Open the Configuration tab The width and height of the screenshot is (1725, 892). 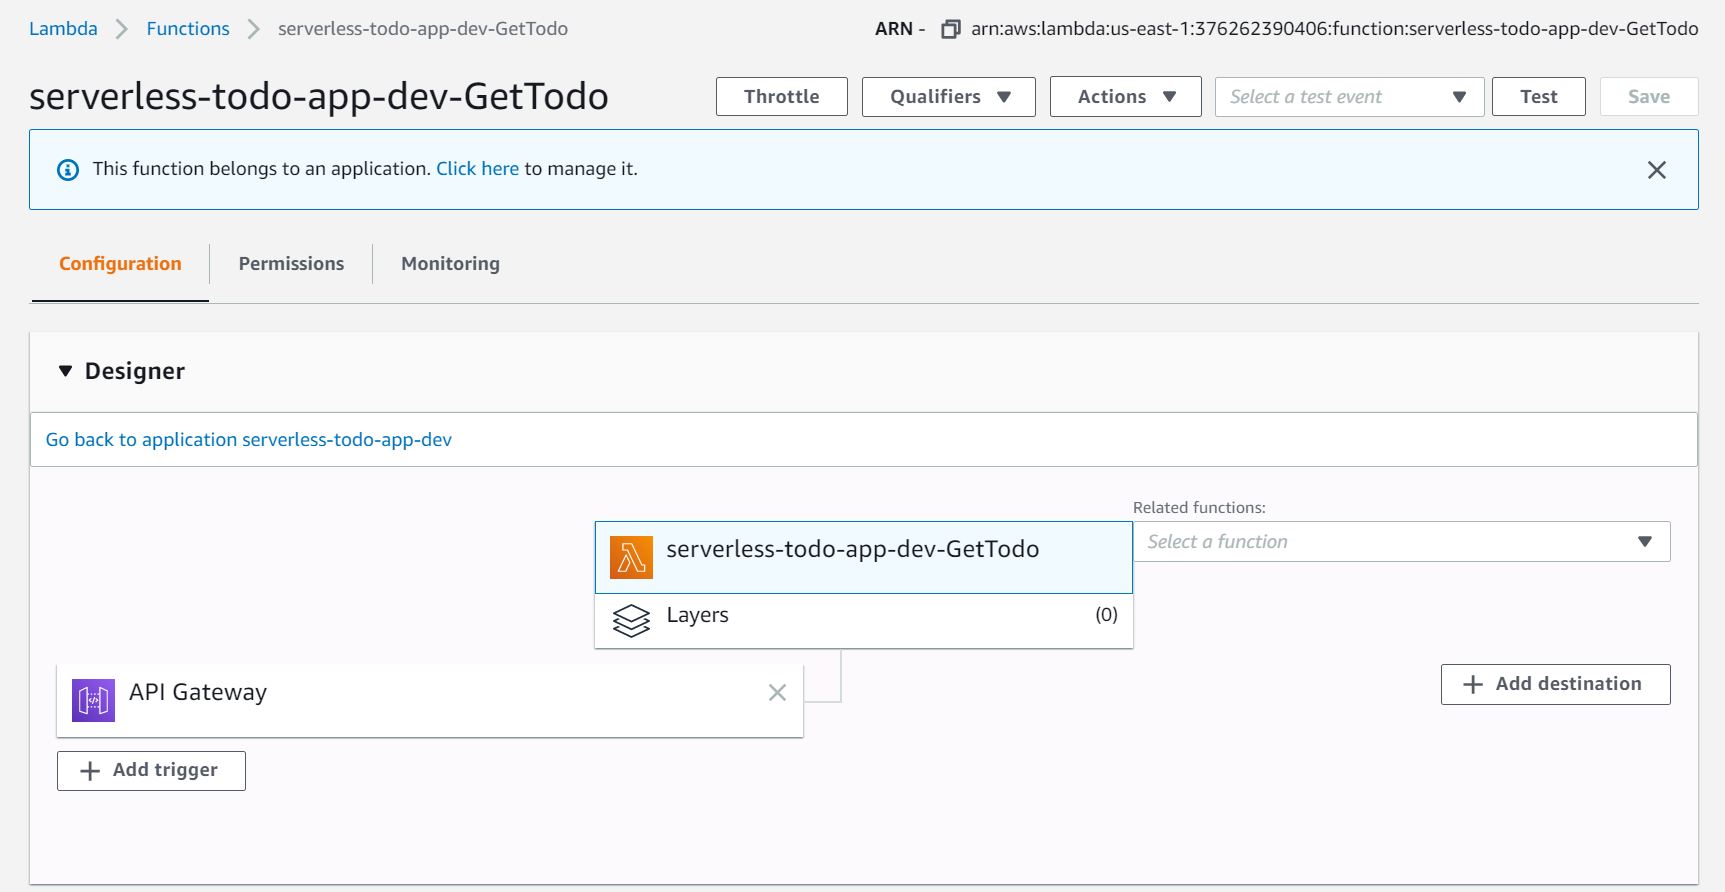120,264
